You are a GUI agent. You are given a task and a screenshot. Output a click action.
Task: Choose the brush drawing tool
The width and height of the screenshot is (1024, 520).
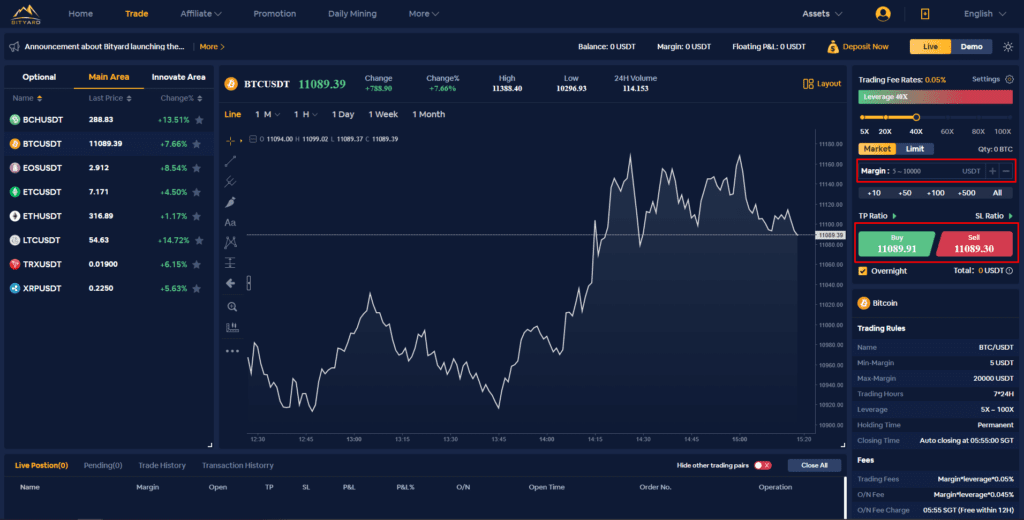231,202
